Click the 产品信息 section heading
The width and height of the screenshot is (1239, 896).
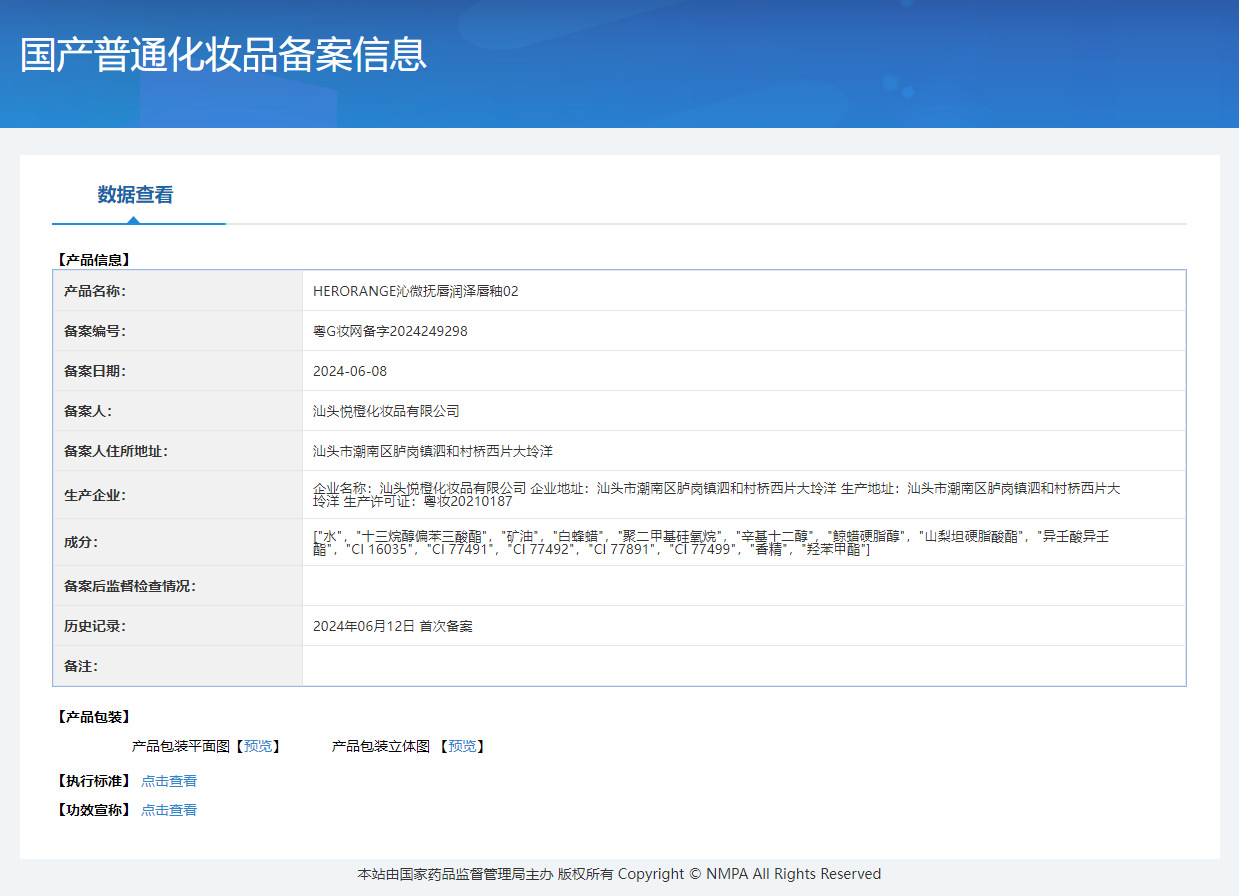[94, 259]
